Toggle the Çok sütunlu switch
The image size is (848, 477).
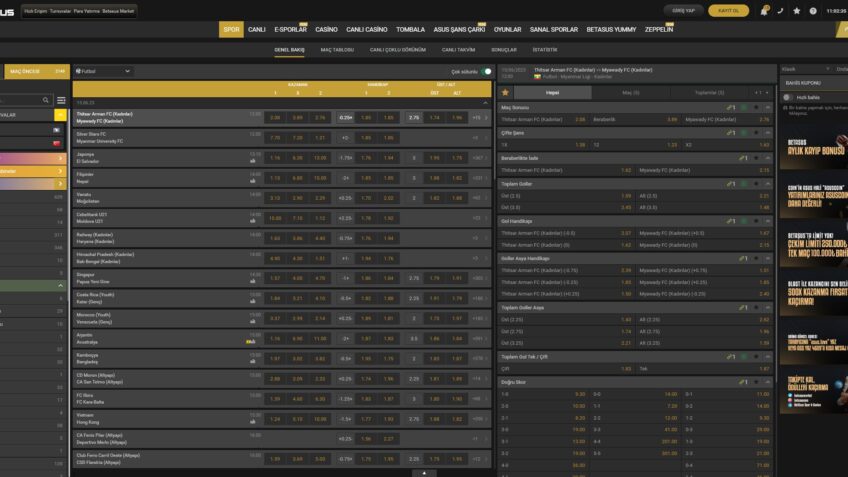tap(486, 71)
